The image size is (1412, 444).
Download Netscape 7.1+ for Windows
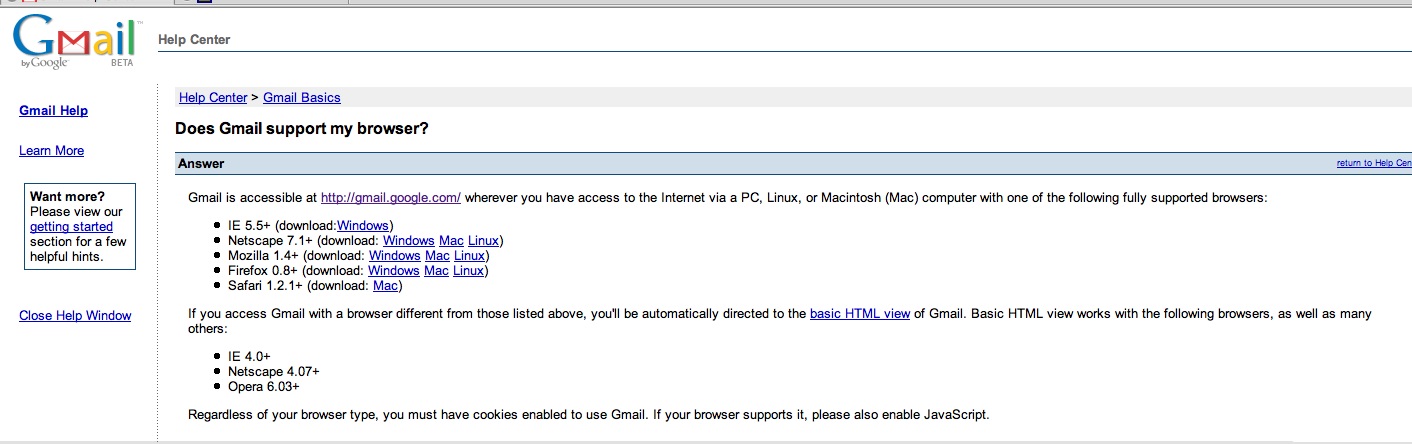[x=408, y=241]
